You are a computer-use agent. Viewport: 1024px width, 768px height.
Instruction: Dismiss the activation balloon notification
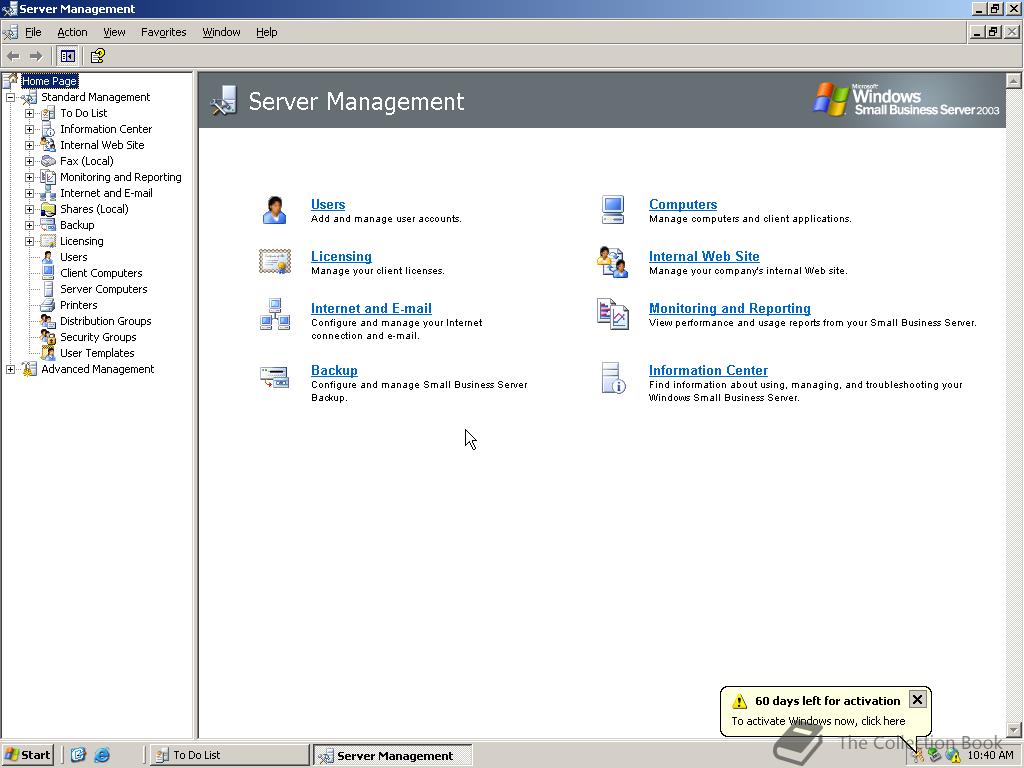point(918,700)
